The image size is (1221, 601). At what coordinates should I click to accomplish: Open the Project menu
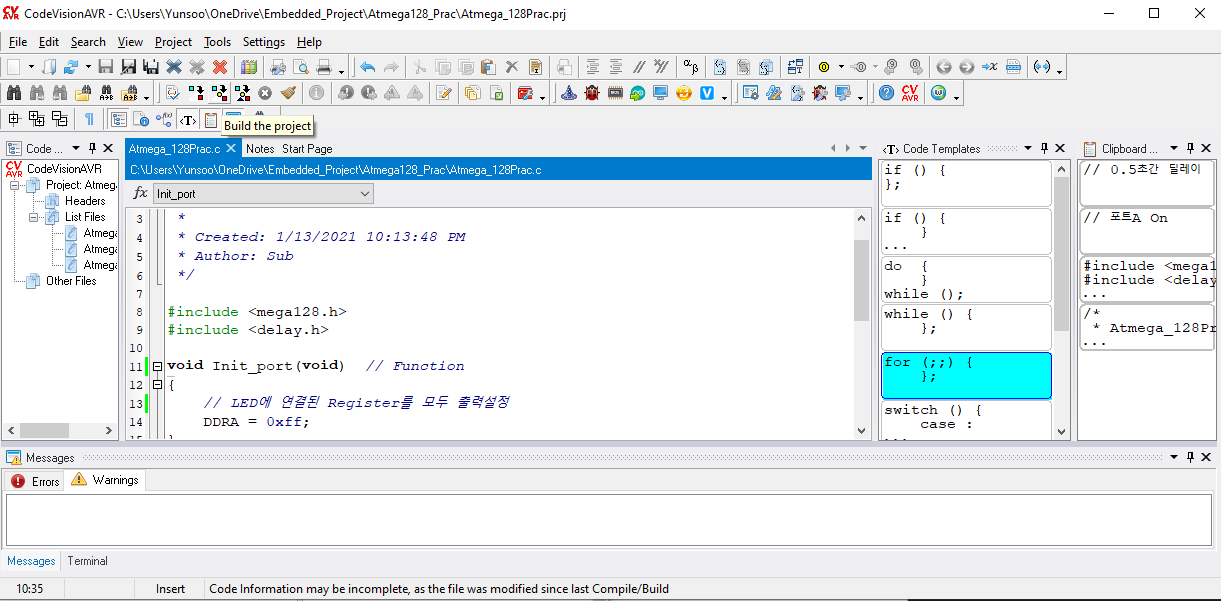[173, 42]
